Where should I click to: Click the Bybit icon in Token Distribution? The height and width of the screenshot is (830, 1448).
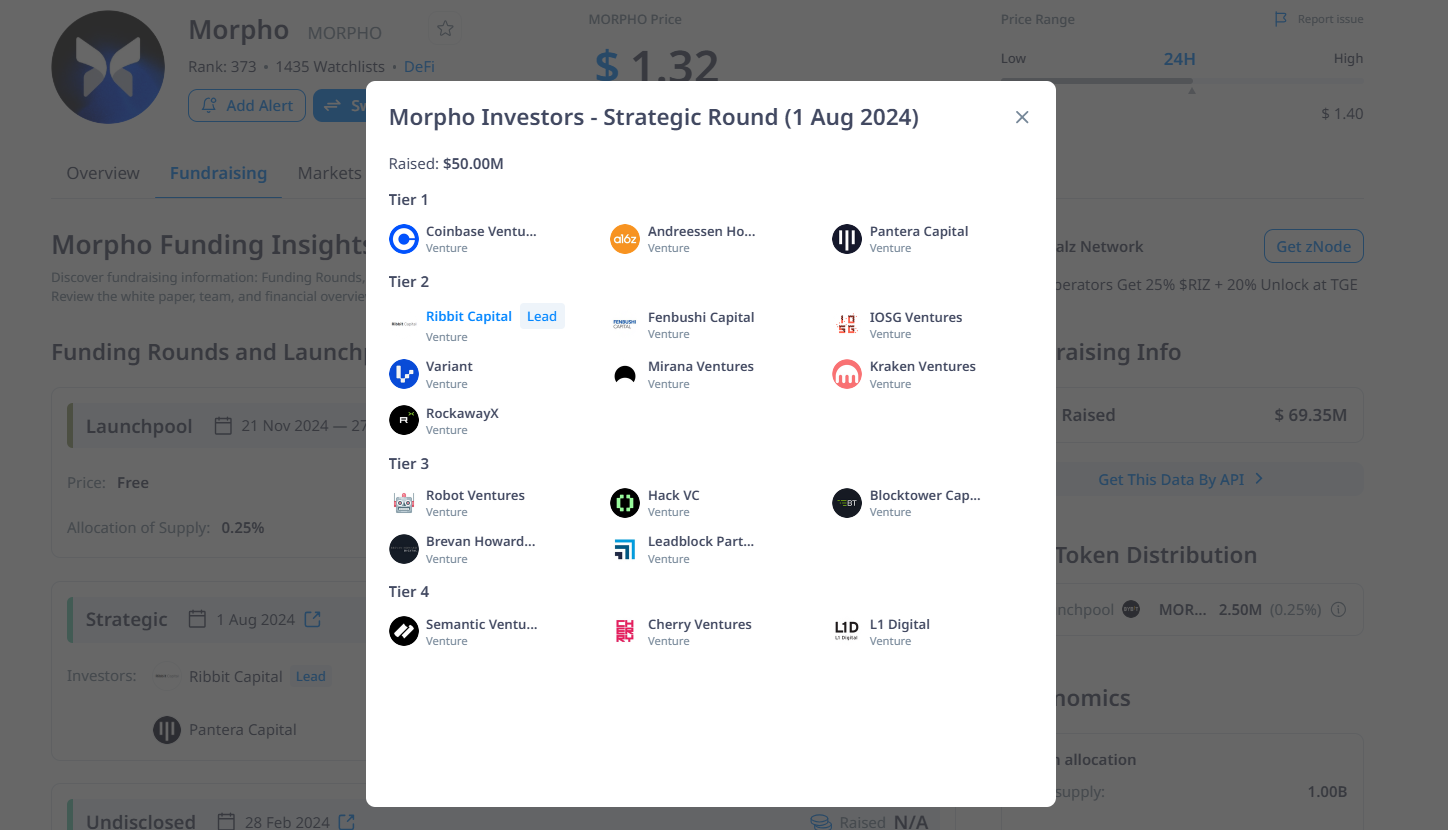1131,609
